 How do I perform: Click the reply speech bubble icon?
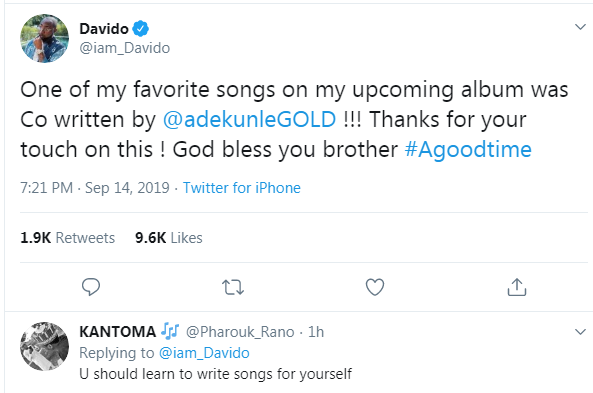point(91,287)
